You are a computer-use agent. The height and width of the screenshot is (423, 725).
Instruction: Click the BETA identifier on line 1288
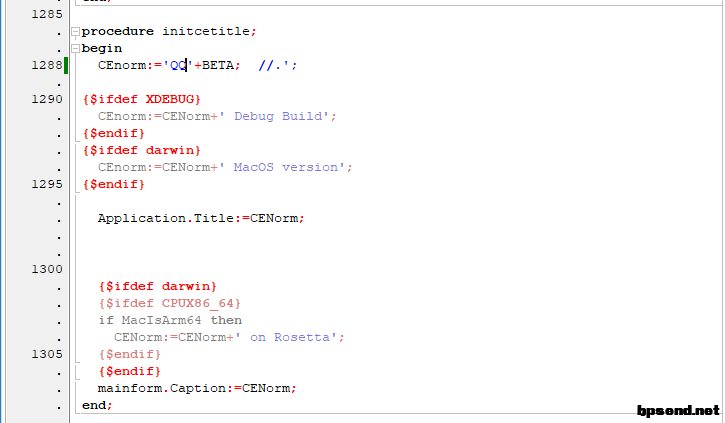218,65
